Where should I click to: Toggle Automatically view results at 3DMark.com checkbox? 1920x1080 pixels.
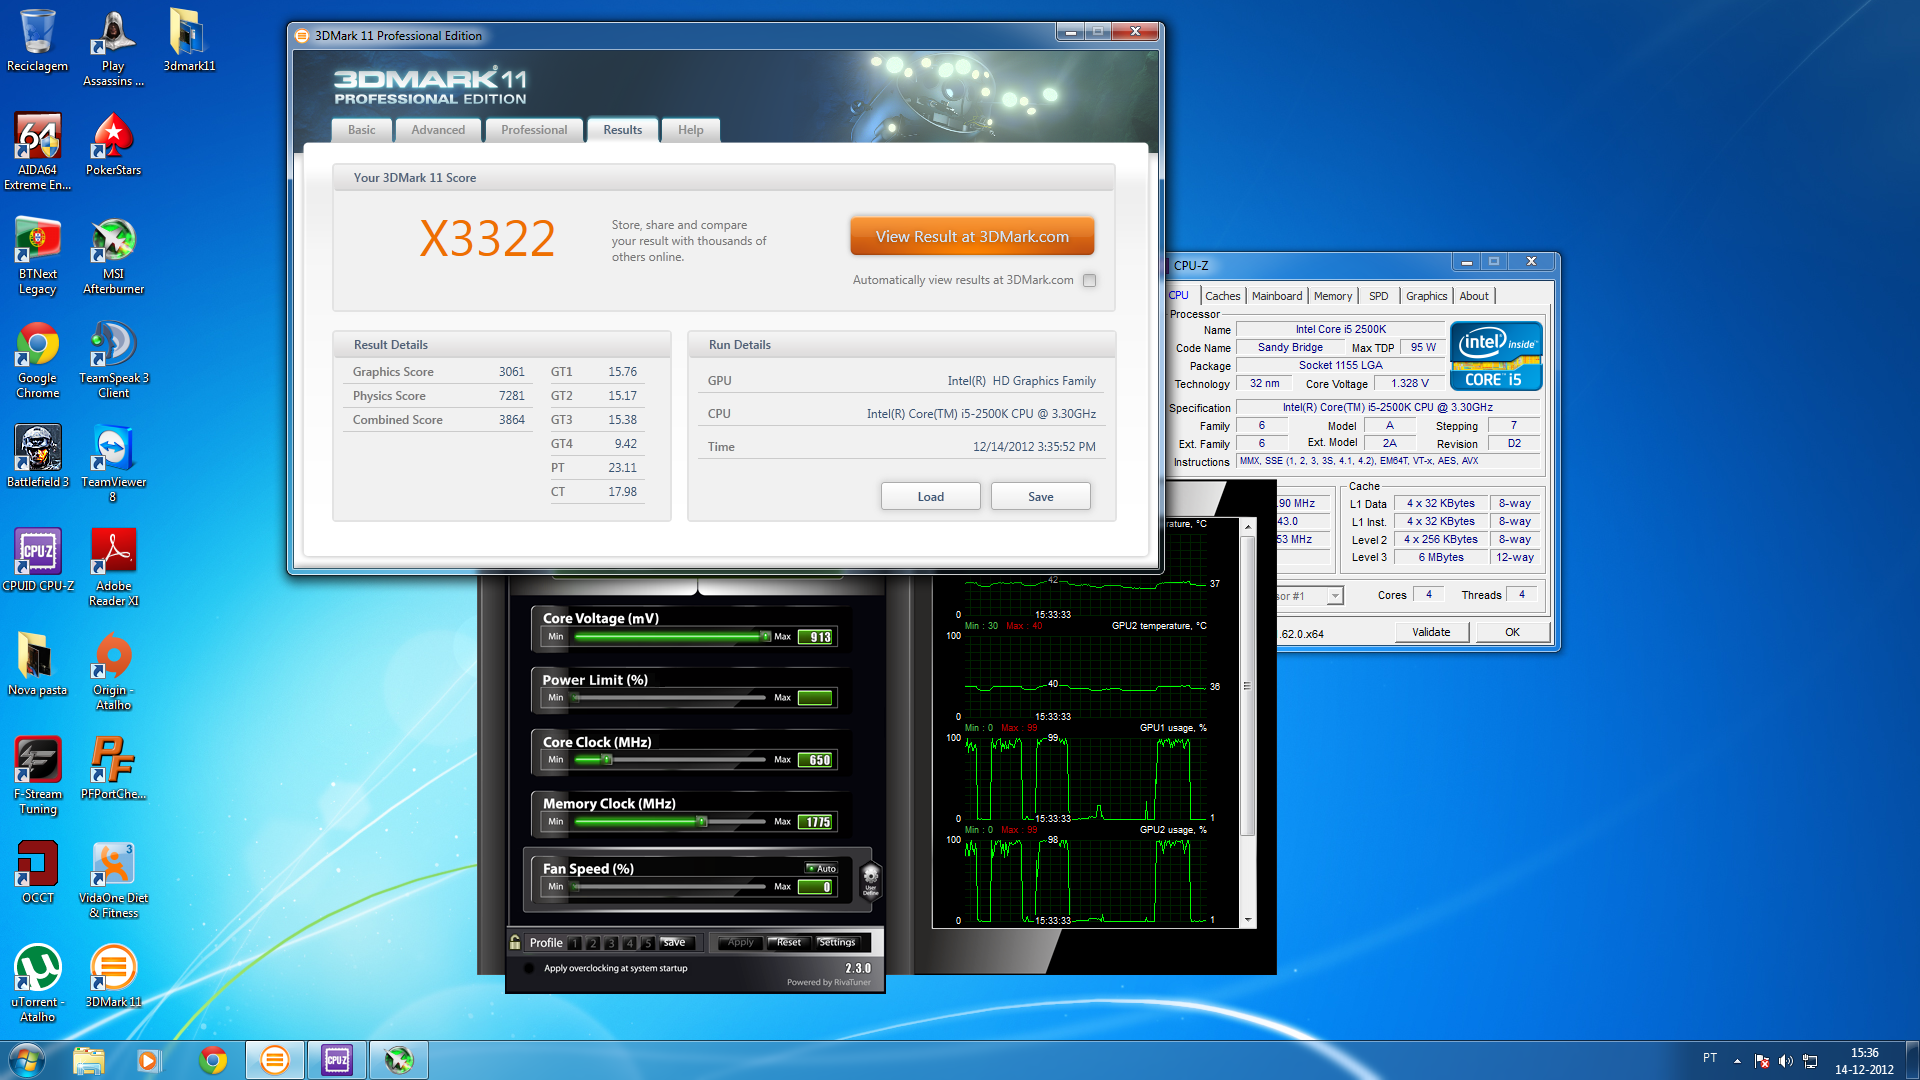tap(1090, 281)
